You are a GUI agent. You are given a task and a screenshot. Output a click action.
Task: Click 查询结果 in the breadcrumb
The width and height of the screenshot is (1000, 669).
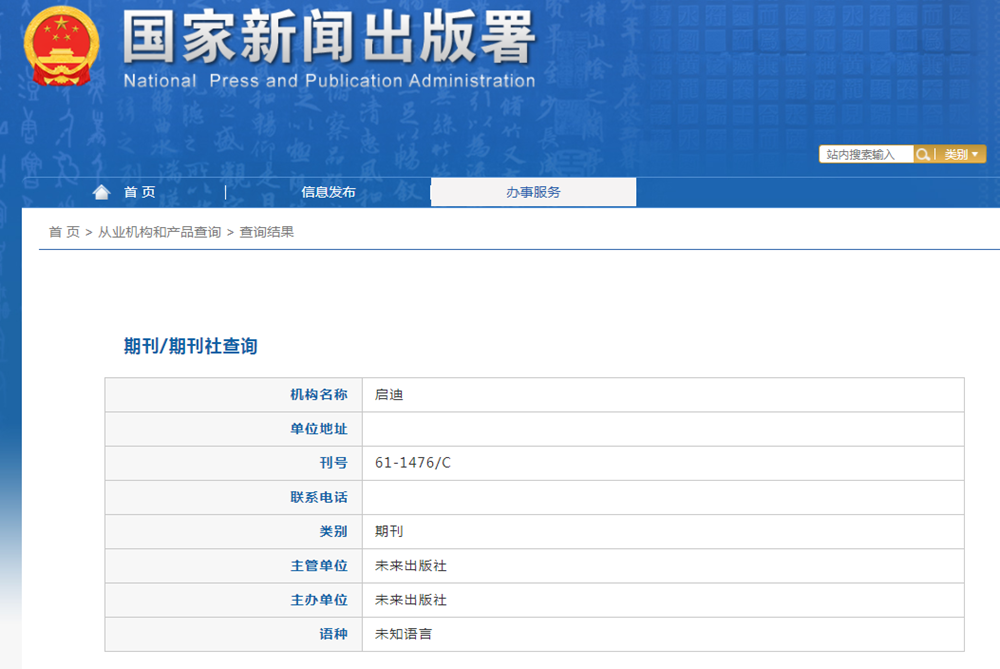point(267,232)
